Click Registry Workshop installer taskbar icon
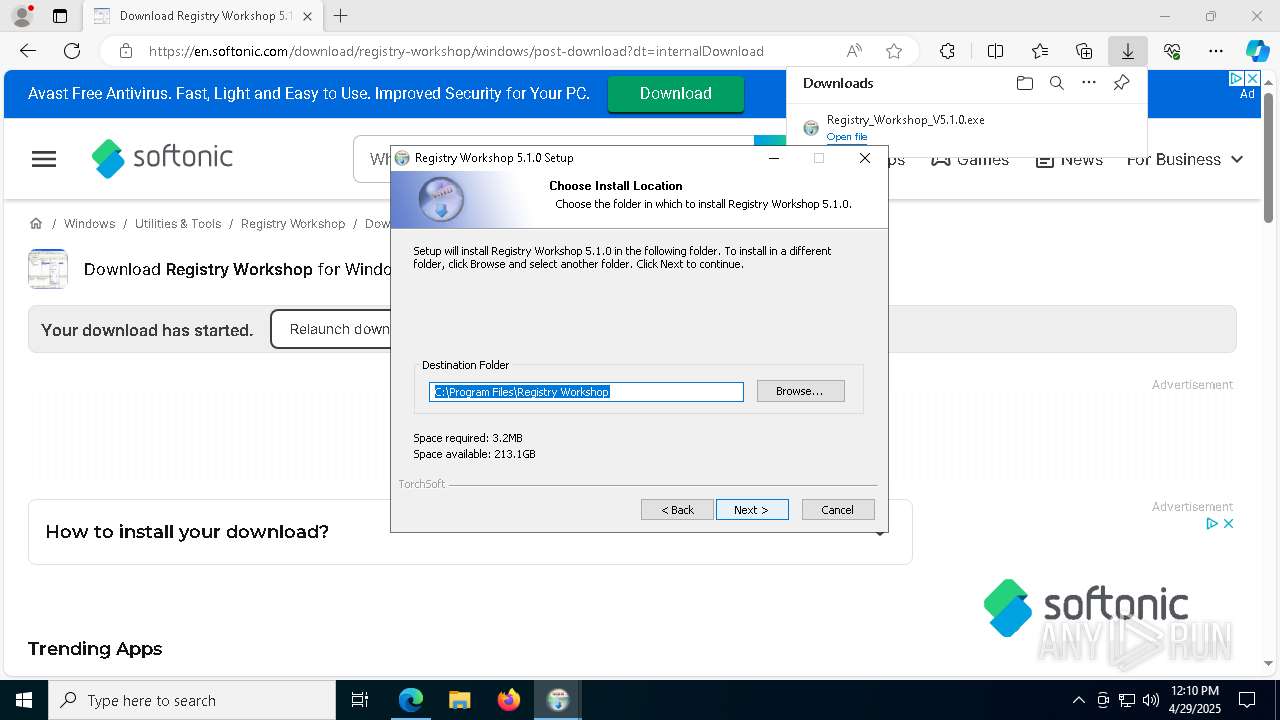 coord(558,700)
